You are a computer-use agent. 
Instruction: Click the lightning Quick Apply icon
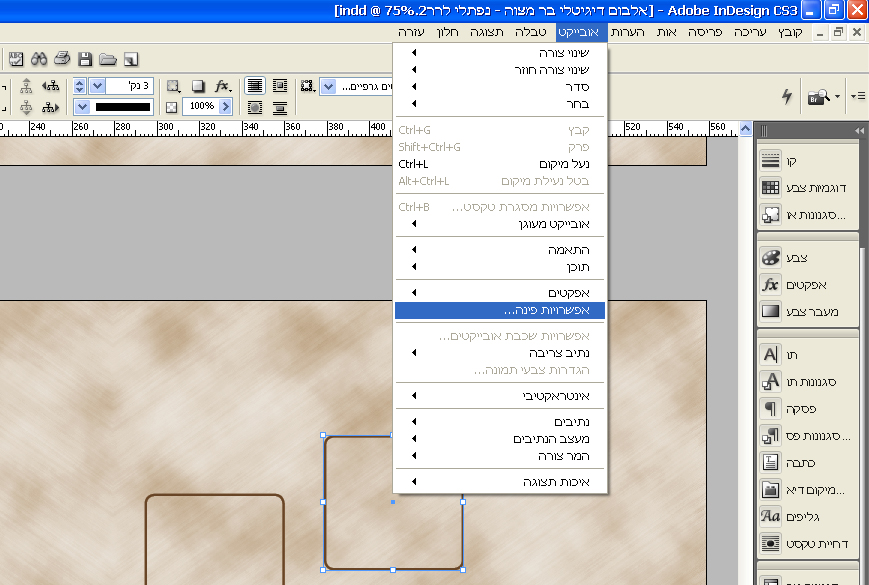pyautogui.click(x=787, y=96)
